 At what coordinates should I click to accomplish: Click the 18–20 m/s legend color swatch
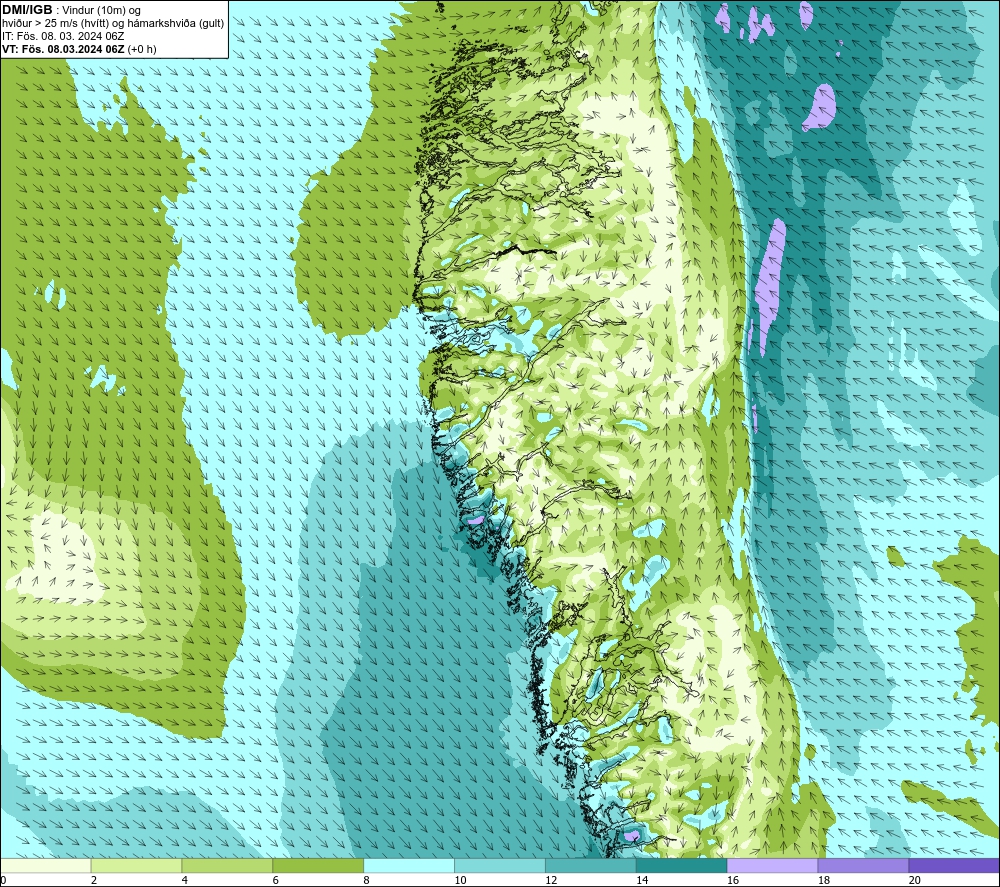(x=863, y=865)
